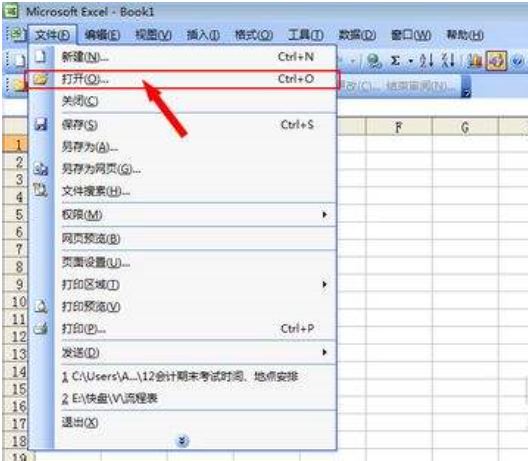Image resolution: width=528 pixels, height=461 pixels.
Task: Click the Sort Descending toolbar icon
Action: 448,61
